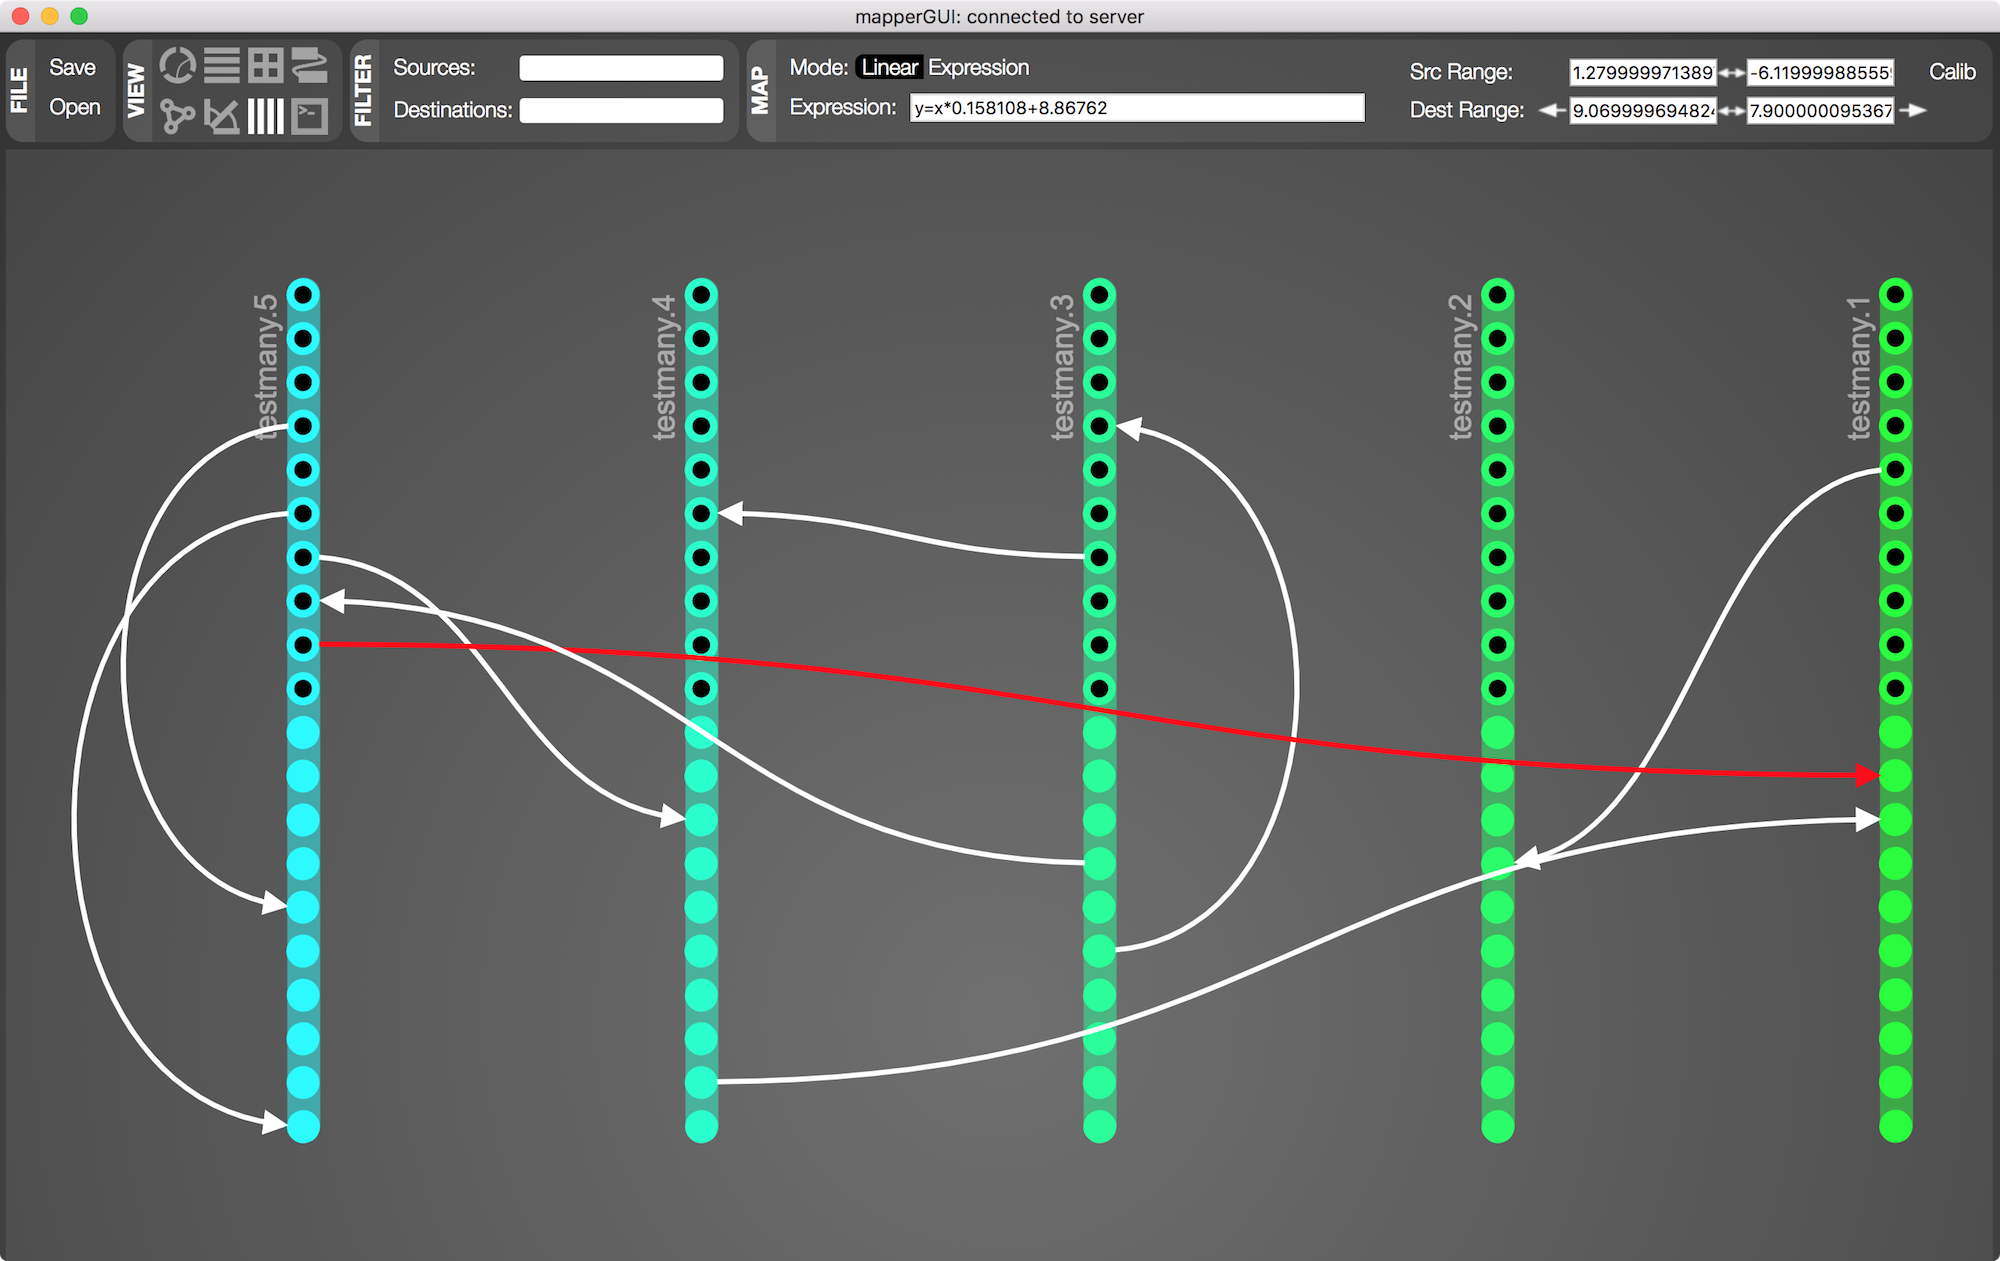The width and height of the screenshot is (2000, 1261).
Task: Toggle left arrow beside Dest Range minimum
Action: point(1551,110)
